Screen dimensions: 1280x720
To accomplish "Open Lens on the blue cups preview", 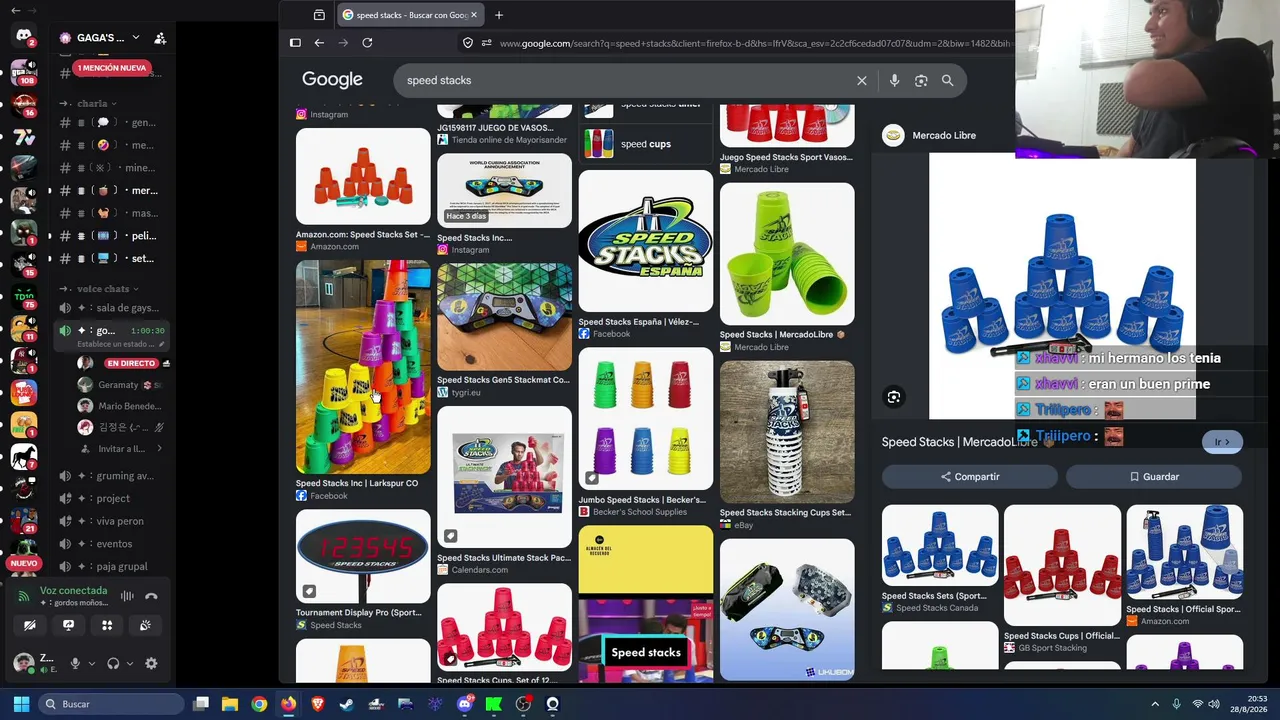I will point(894,397).
